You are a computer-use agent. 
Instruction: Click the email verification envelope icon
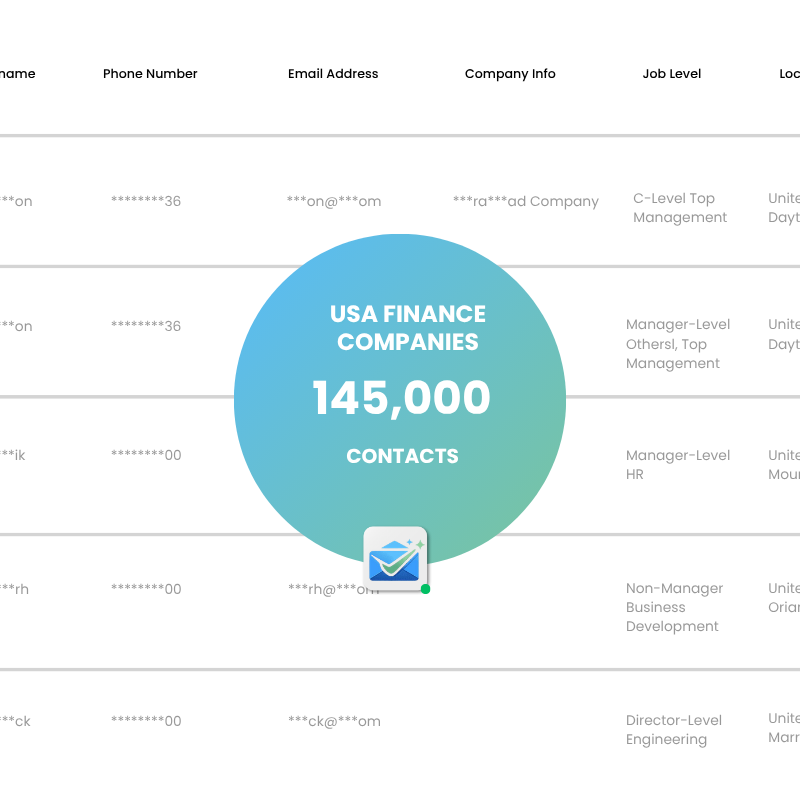pyautogui.click(x=395, y=559)
